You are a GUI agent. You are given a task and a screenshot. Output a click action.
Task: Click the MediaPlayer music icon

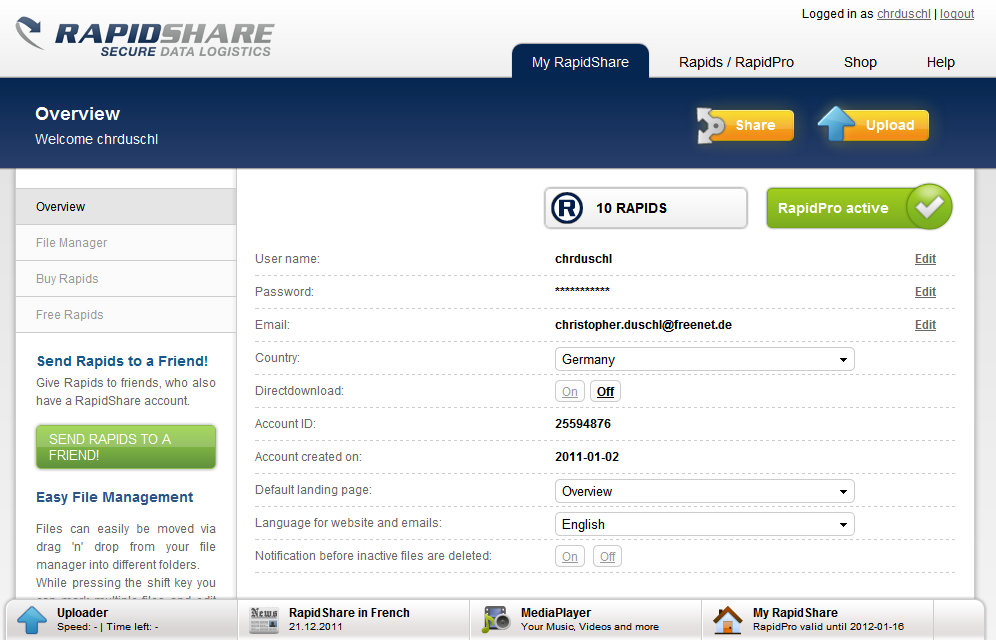[x=495, y=620]
